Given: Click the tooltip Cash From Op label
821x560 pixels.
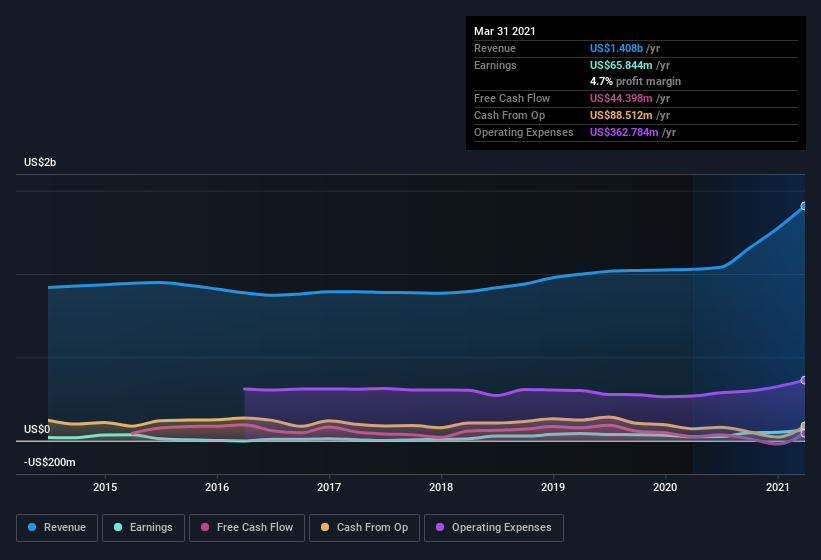Looking at the screenshot, I should click(x=509, y=115).
